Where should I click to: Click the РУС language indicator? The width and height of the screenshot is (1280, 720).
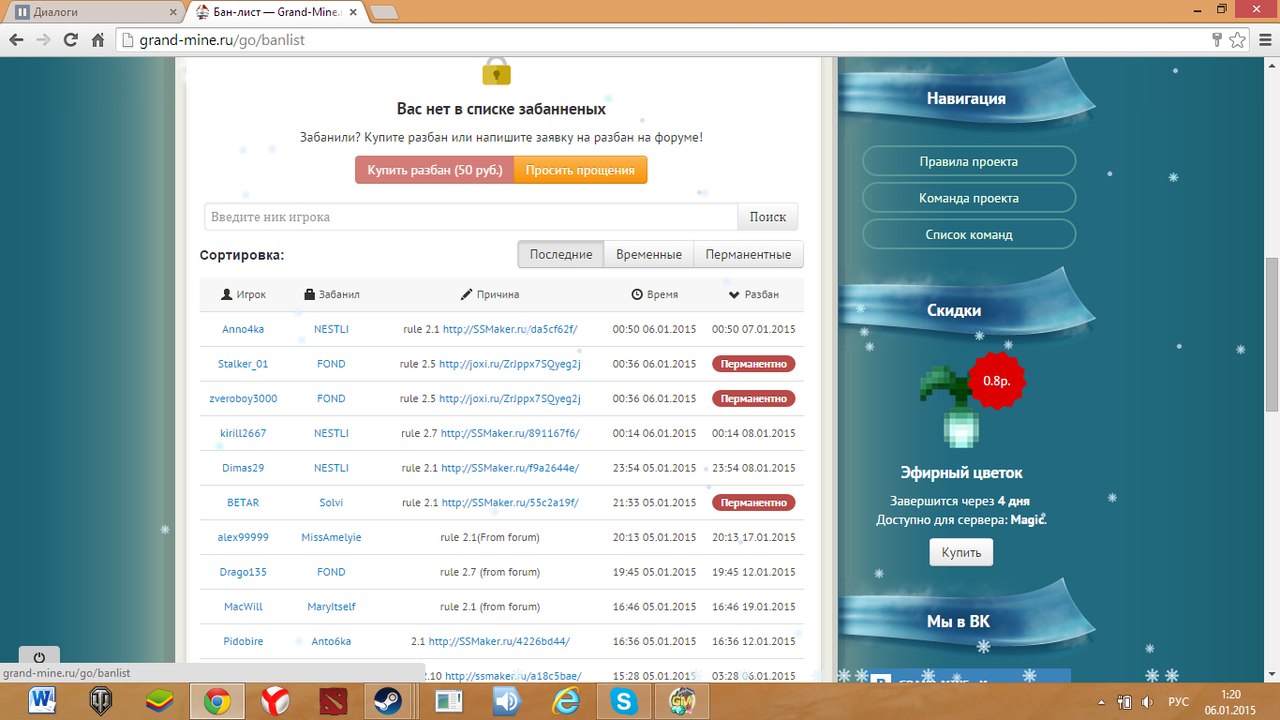click(1179, 701)
